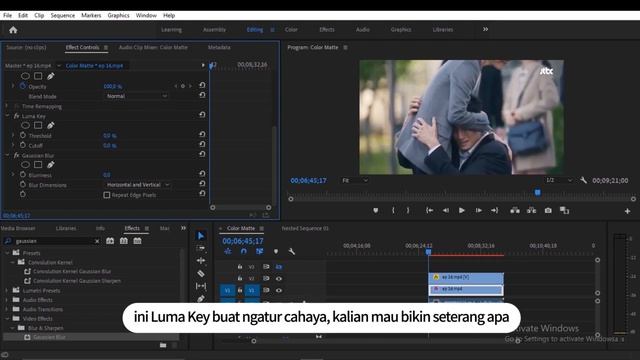Open timeline display settings wrench
The width and height of the screenshot is (640, 360).
tap(291, 251)
